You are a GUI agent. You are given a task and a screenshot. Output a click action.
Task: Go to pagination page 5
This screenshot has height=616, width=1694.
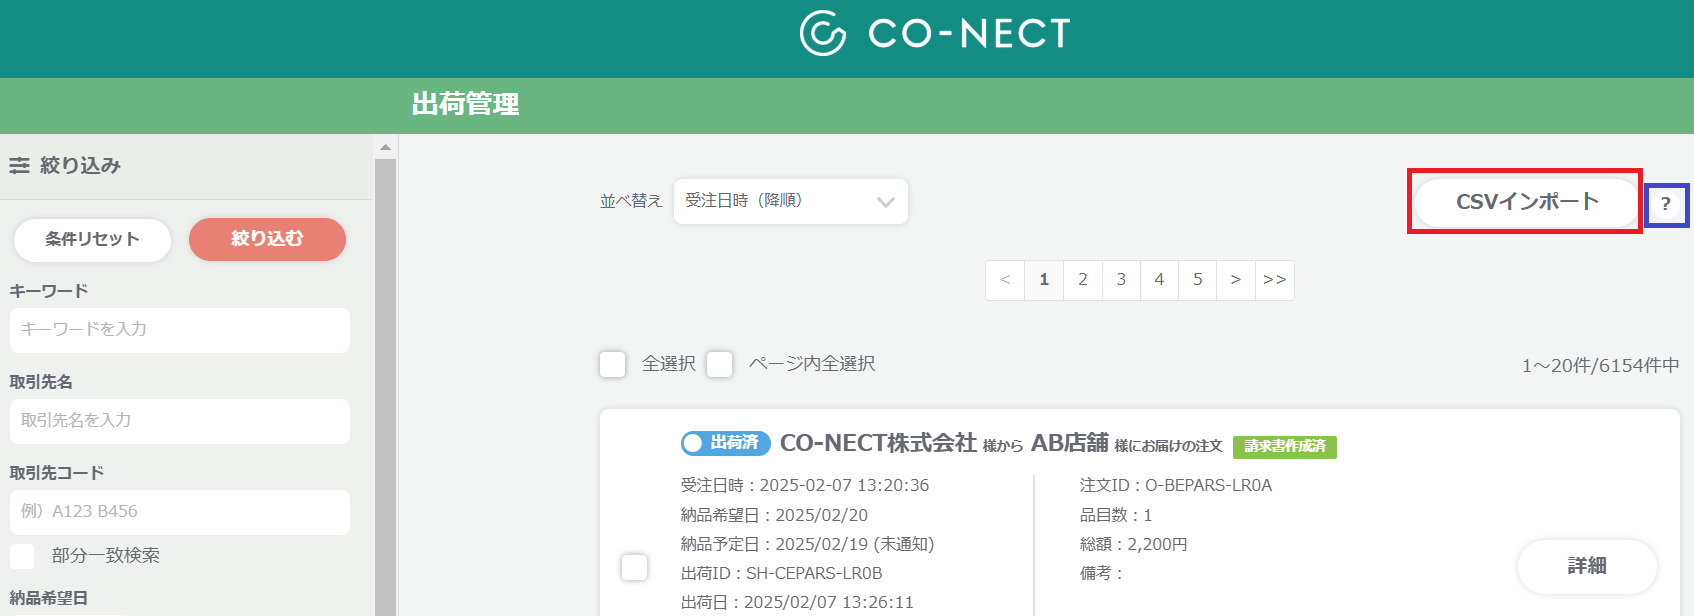(1197, 280)
